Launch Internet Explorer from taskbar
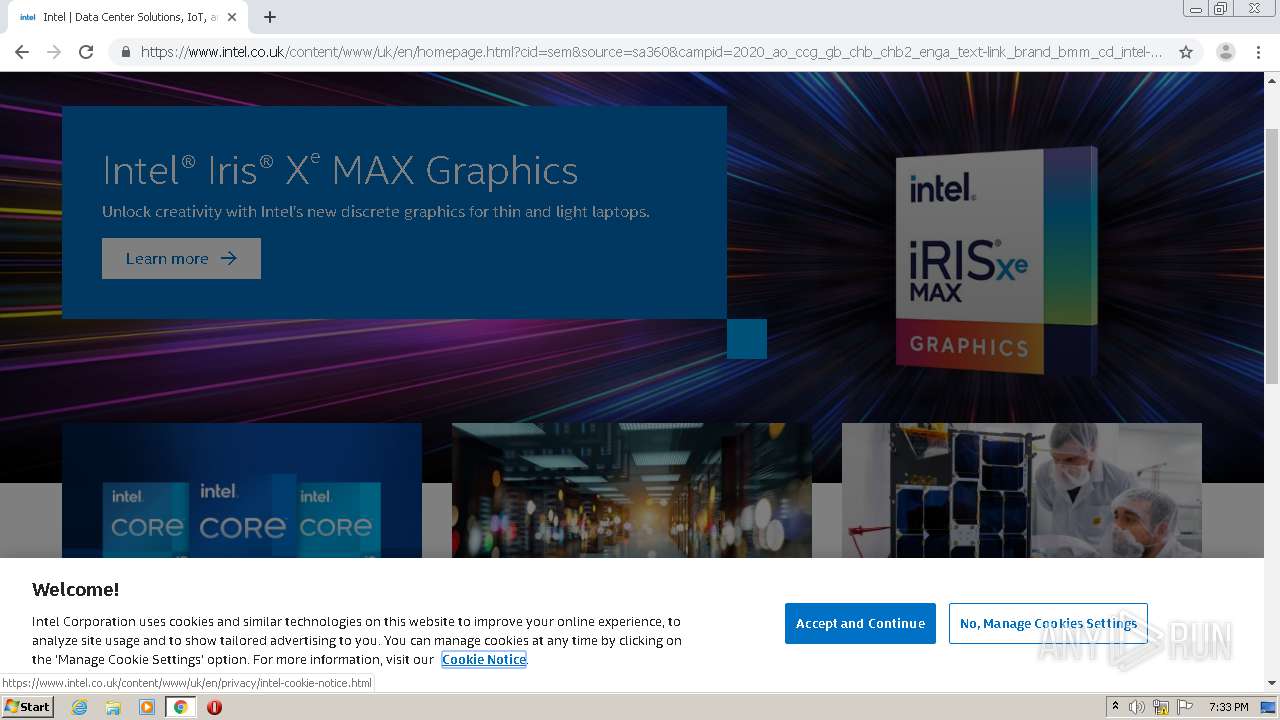1280x720 pixels. tap(80, 707)
